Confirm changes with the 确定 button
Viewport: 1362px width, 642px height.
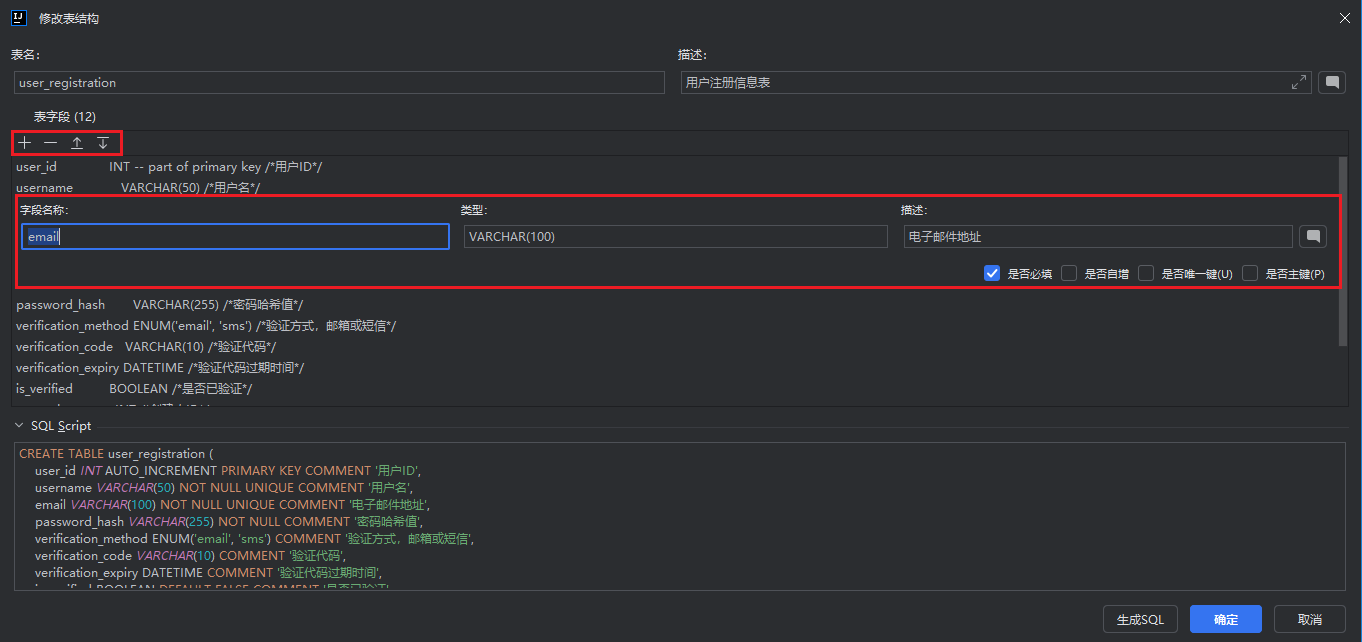coord(1226,619)
